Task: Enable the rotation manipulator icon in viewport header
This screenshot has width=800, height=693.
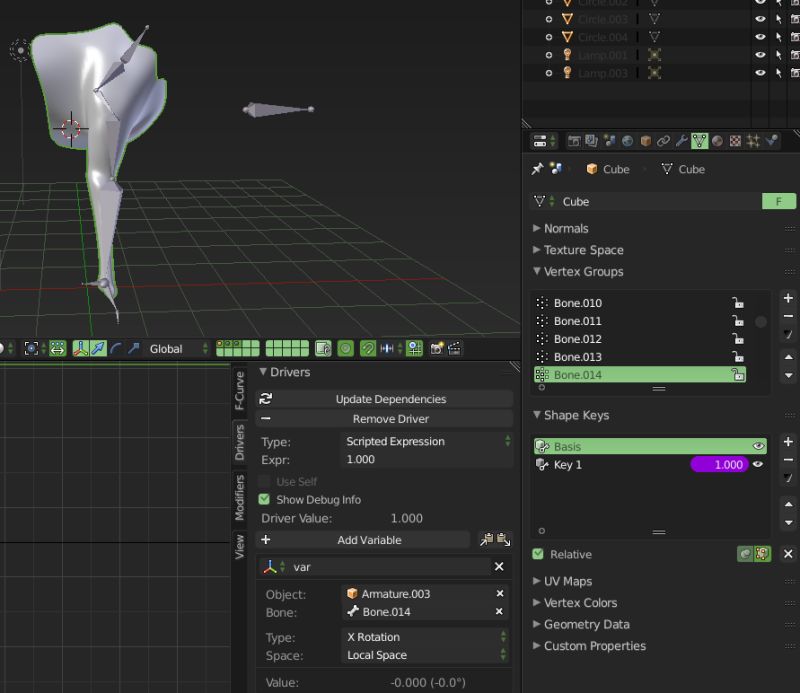Action: pyautogui.click(x=115, y=349)
